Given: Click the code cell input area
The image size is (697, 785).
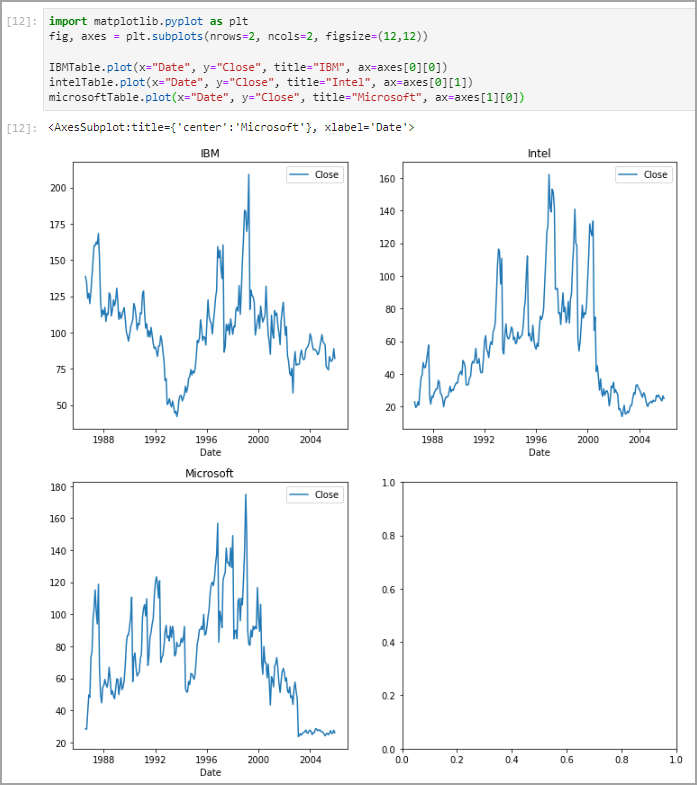Looking at the screenshot, I should click(x=370, y=59).
